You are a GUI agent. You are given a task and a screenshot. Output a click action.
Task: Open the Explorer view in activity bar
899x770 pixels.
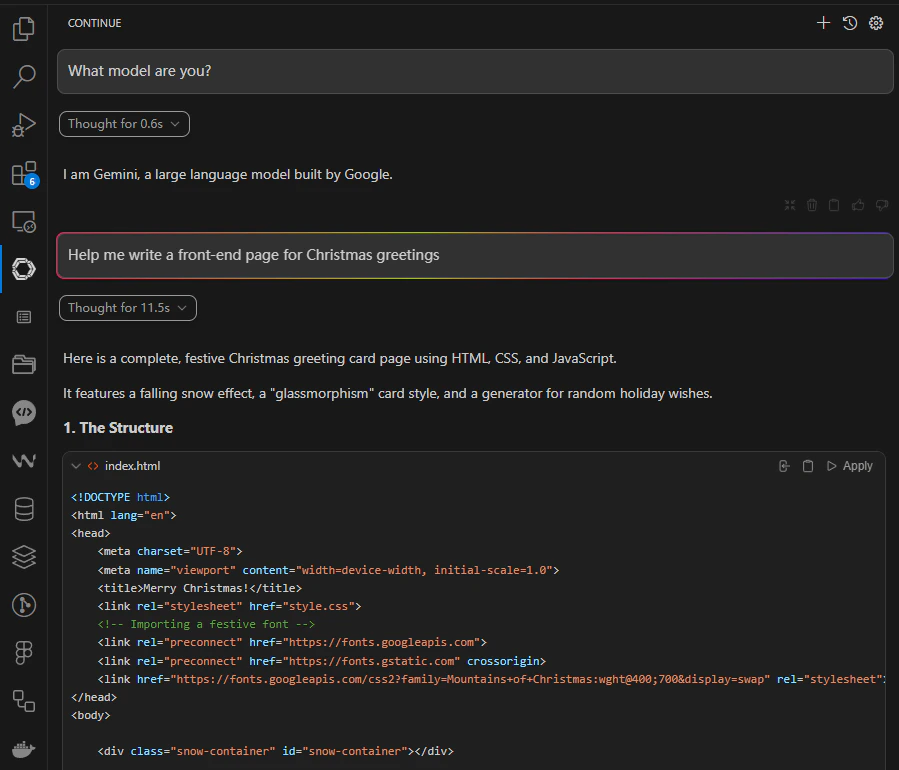pos(24,29)
